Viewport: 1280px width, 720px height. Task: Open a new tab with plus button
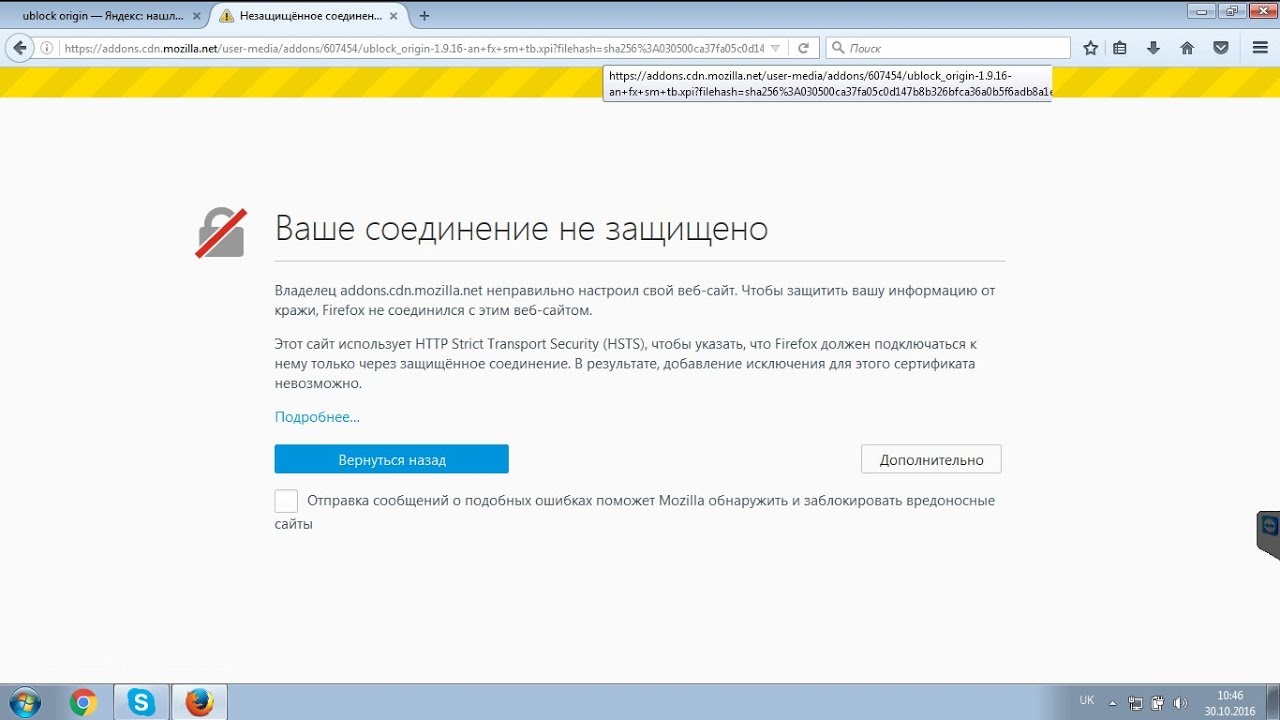tap(425, 16)
